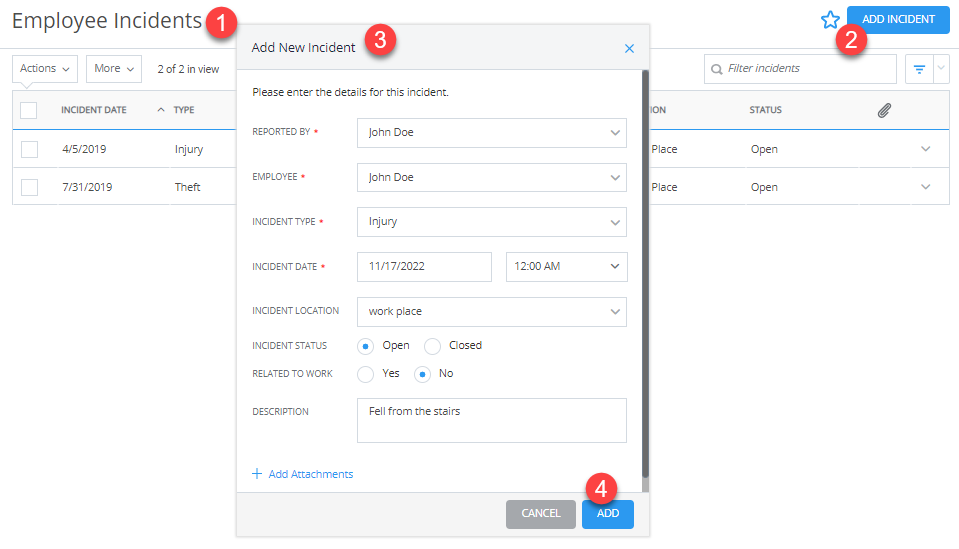Check the 4/5/2019 incident row checkbox
This screenshot has width=959, height=549.
[x=29, y=149]
